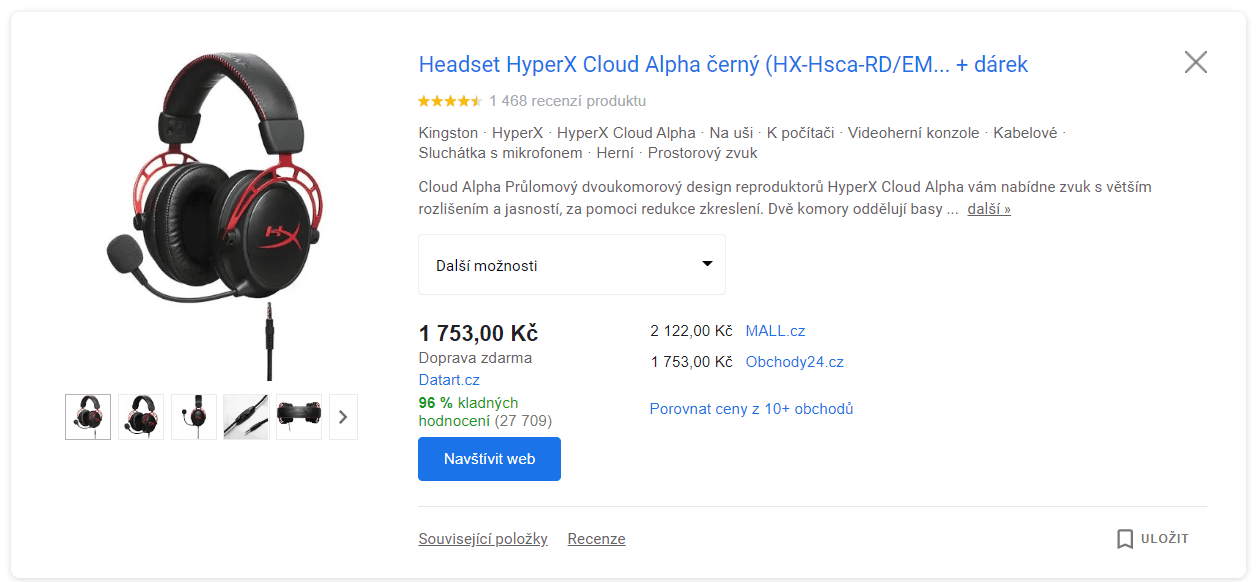Image resolution: width=1258 pixels, height=582 pixels.
Task: Click the Kabelové attribute text
Action: click(x=1025, y=133)
